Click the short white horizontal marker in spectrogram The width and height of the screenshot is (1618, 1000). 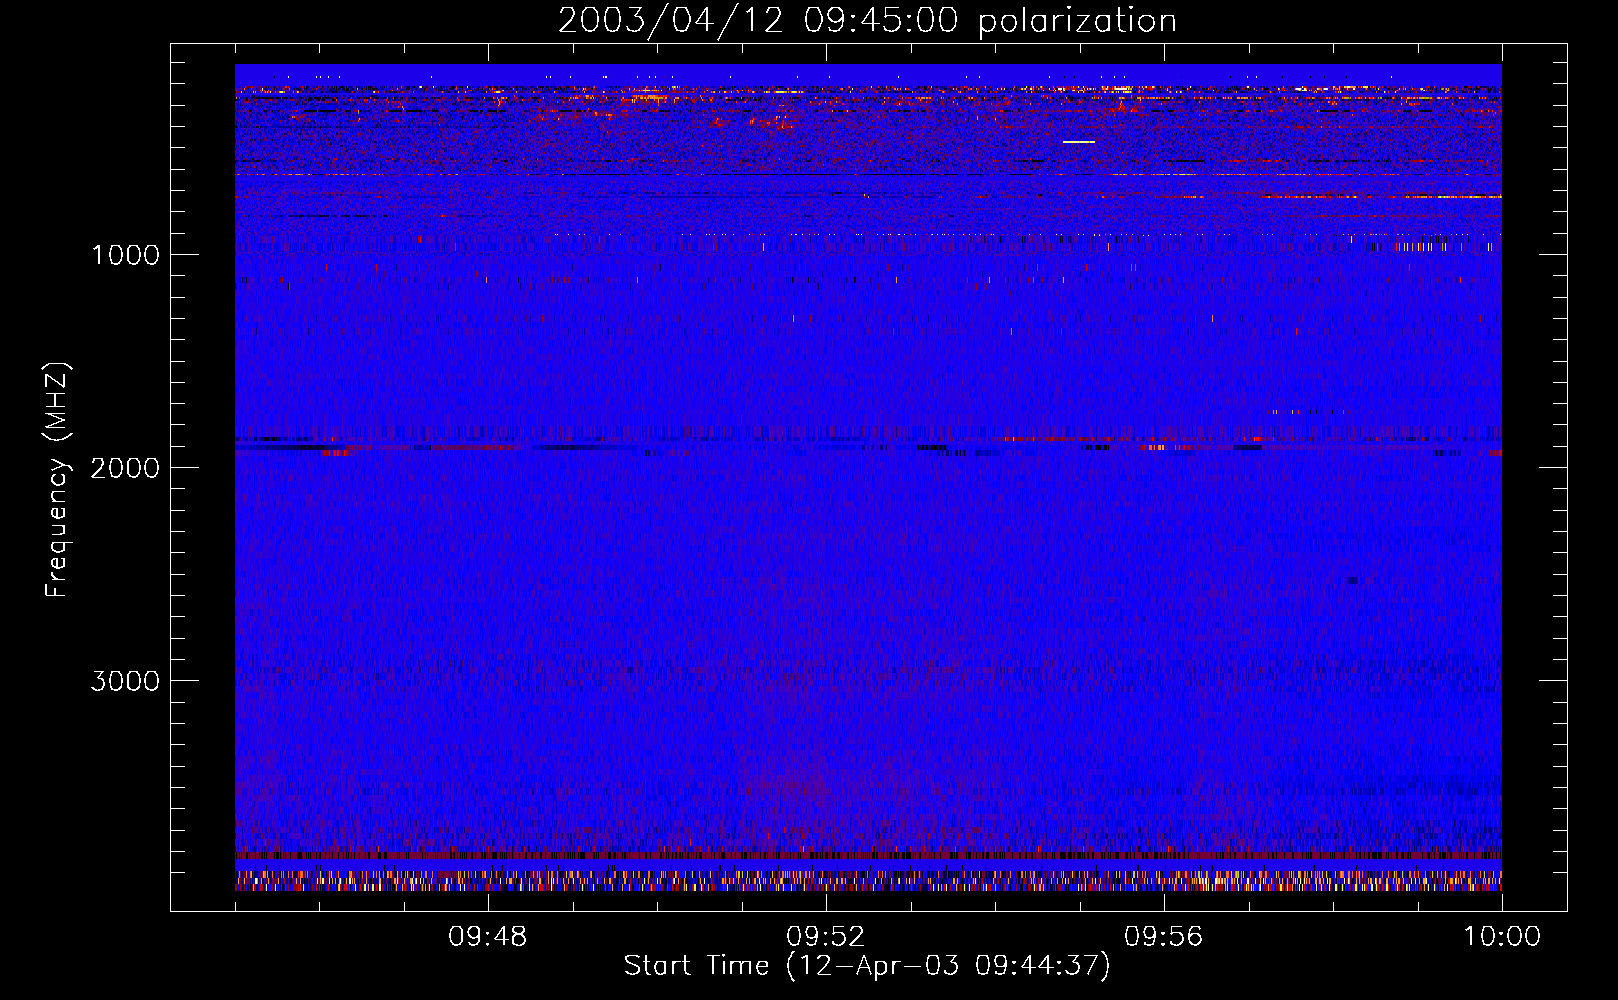1079,142
